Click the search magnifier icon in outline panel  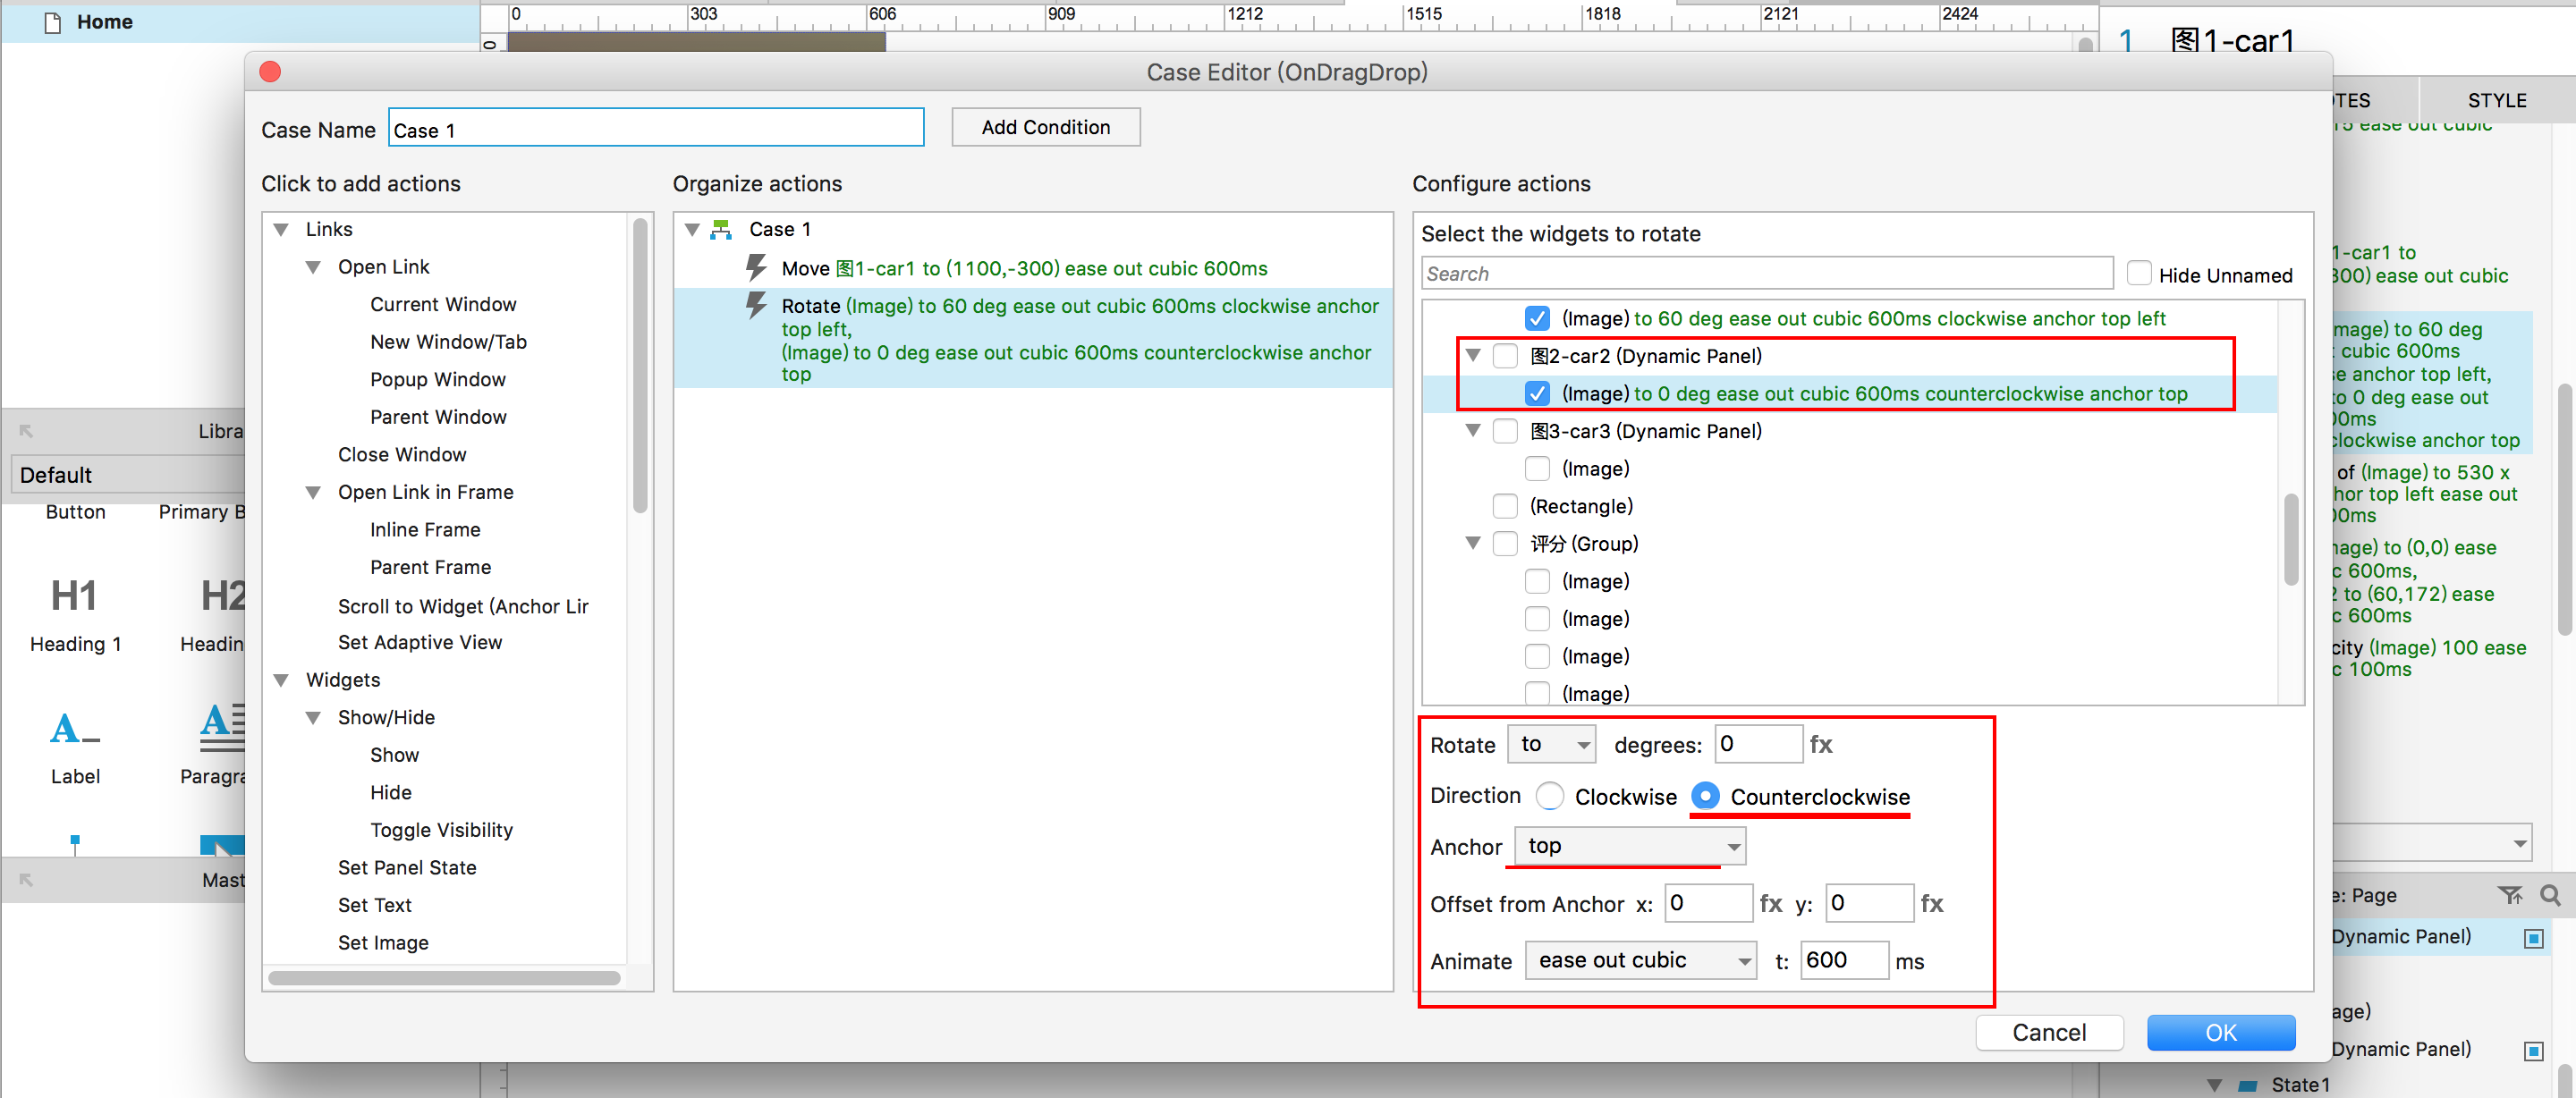tap(2550, 895)
